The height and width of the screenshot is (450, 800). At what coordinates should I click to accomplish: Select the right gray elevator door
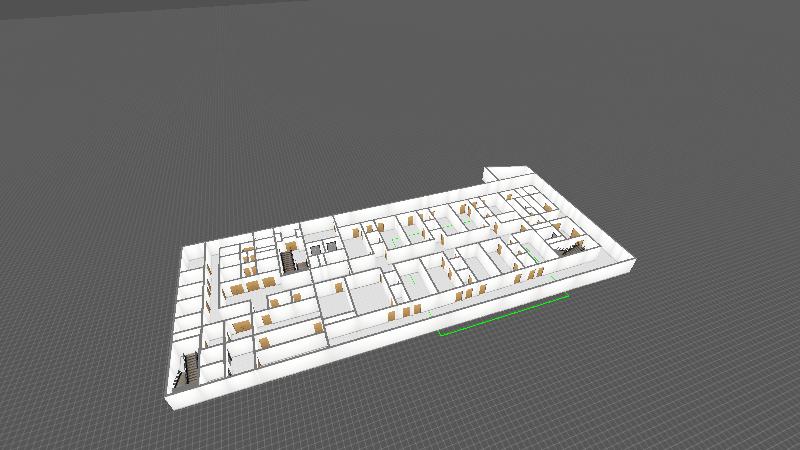[331, 246]
